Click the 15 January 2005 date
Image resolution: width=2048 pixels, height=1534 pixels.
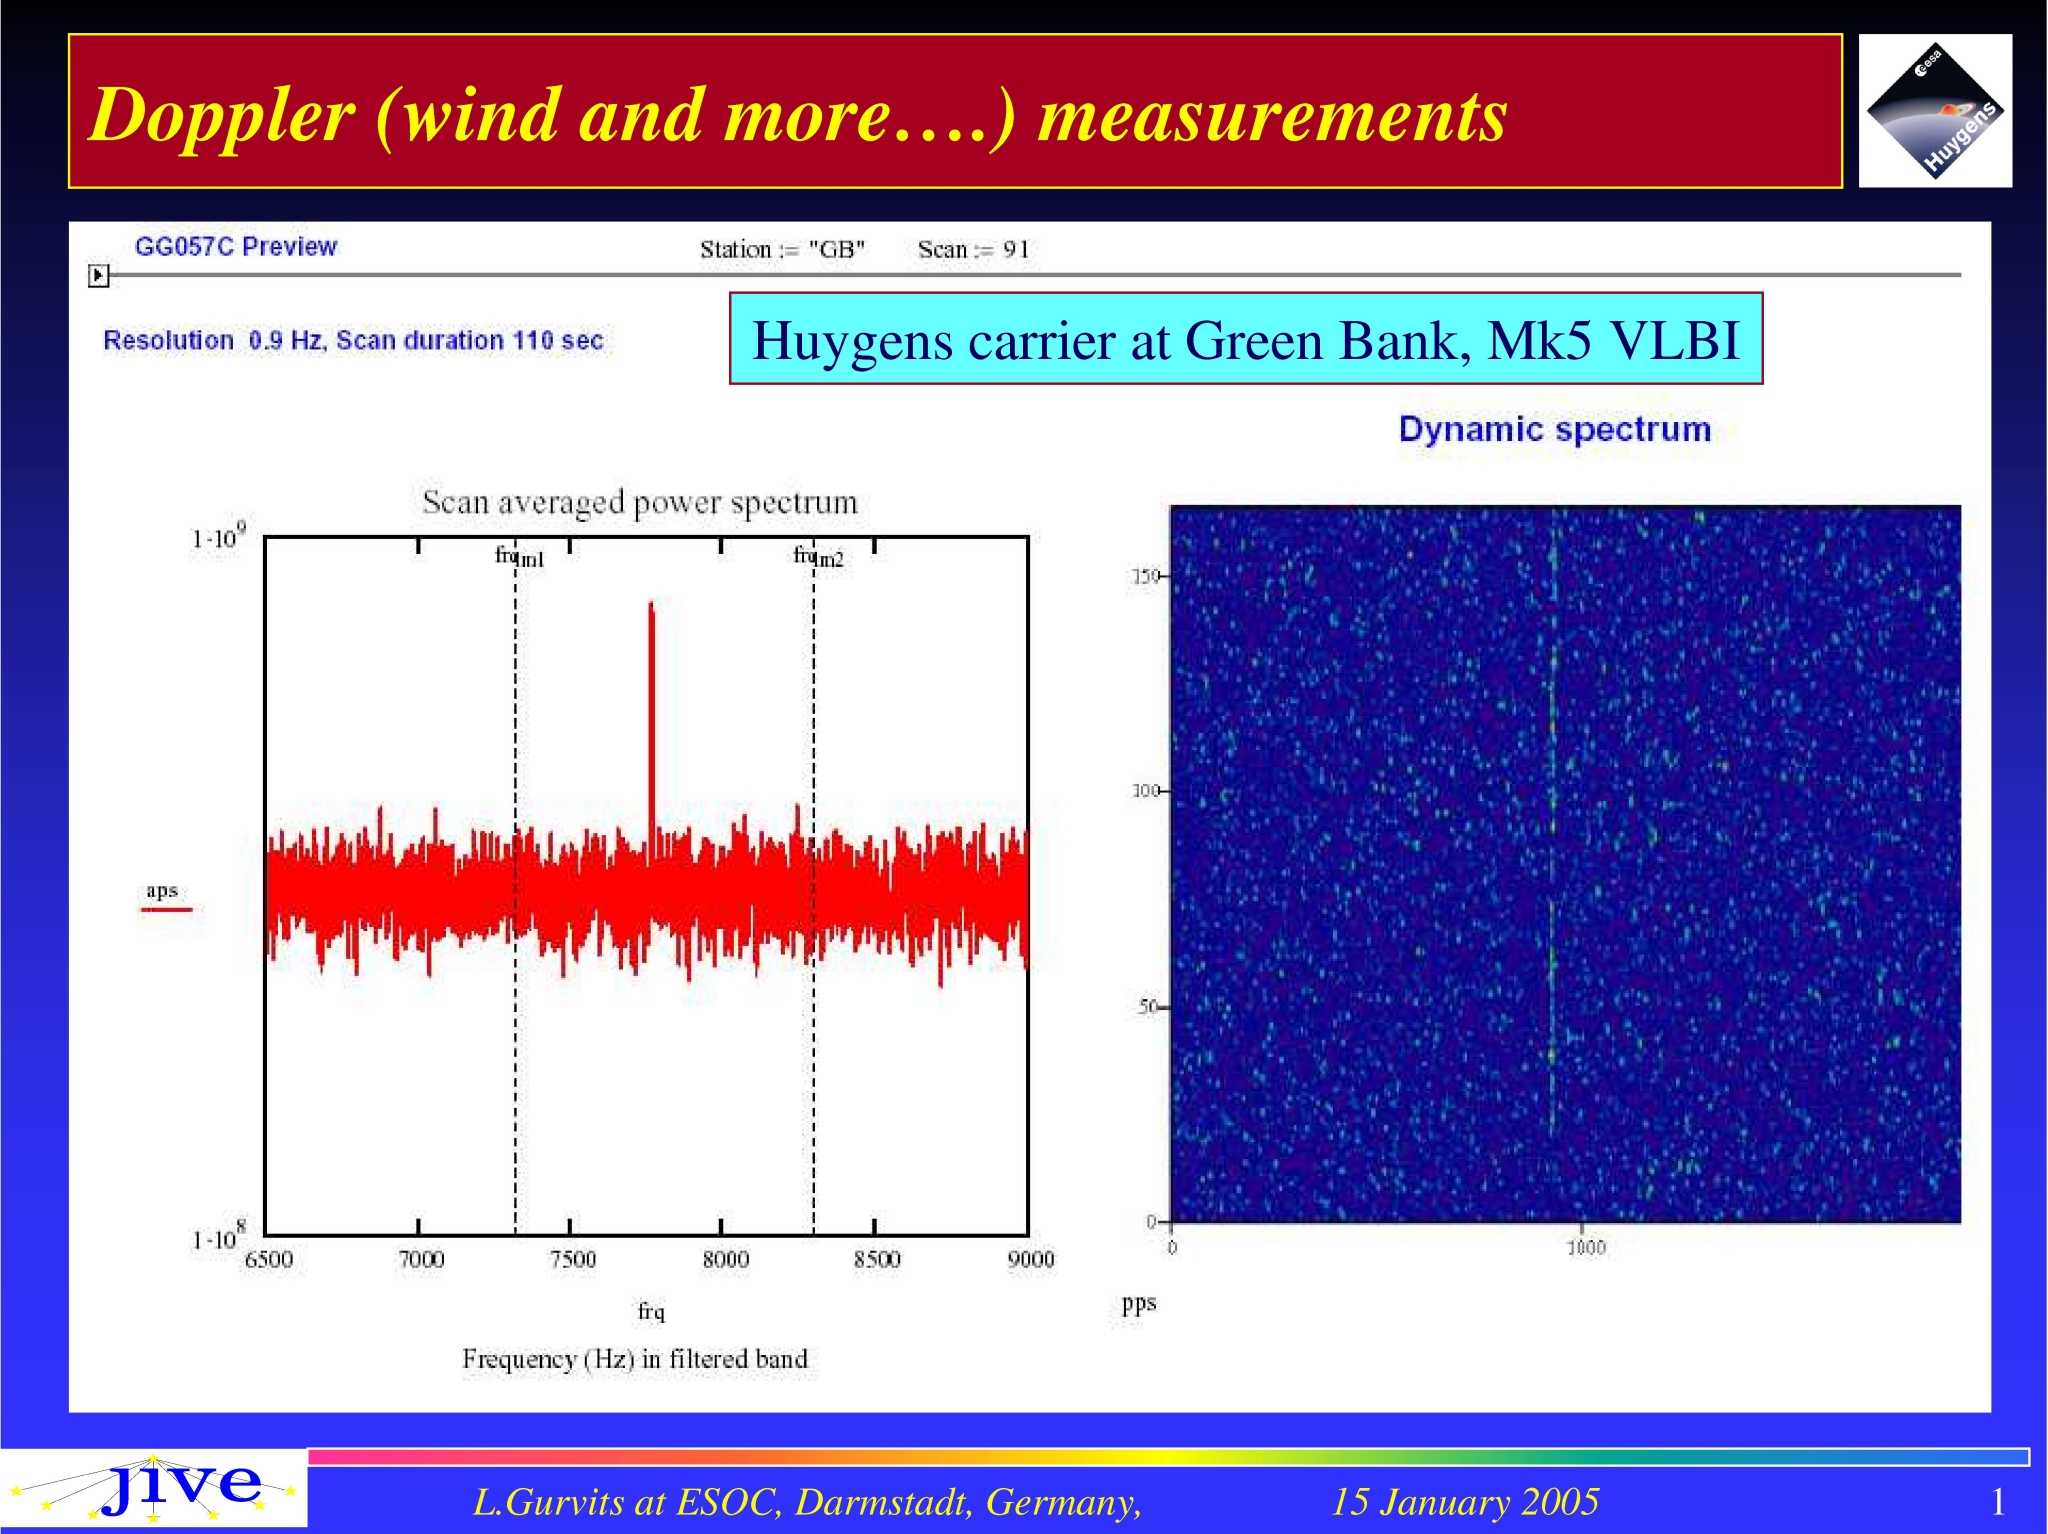[1464, 1502]
